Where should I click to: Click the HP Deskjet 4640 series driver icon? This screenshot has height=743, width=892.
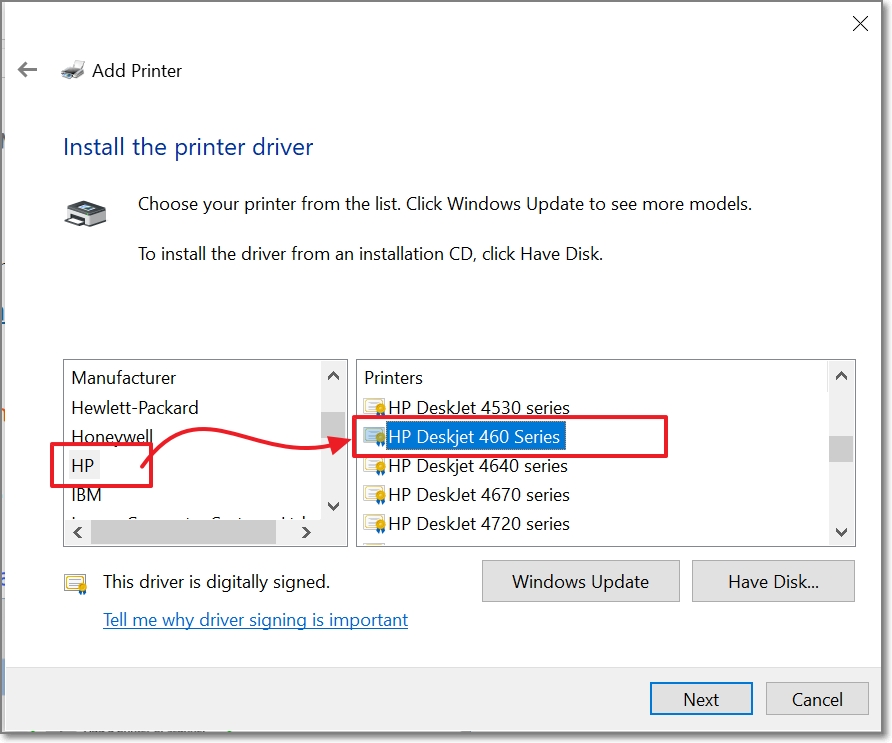(374, 465)
